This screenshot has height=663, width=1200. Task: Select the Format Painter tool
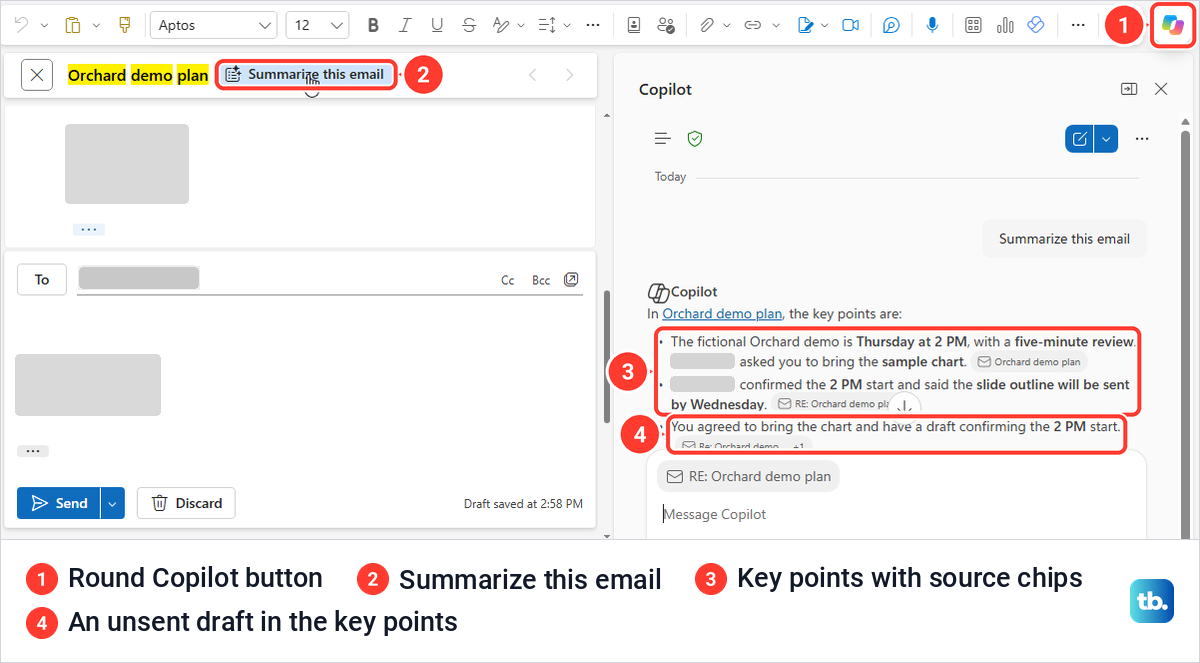point(125,25)
